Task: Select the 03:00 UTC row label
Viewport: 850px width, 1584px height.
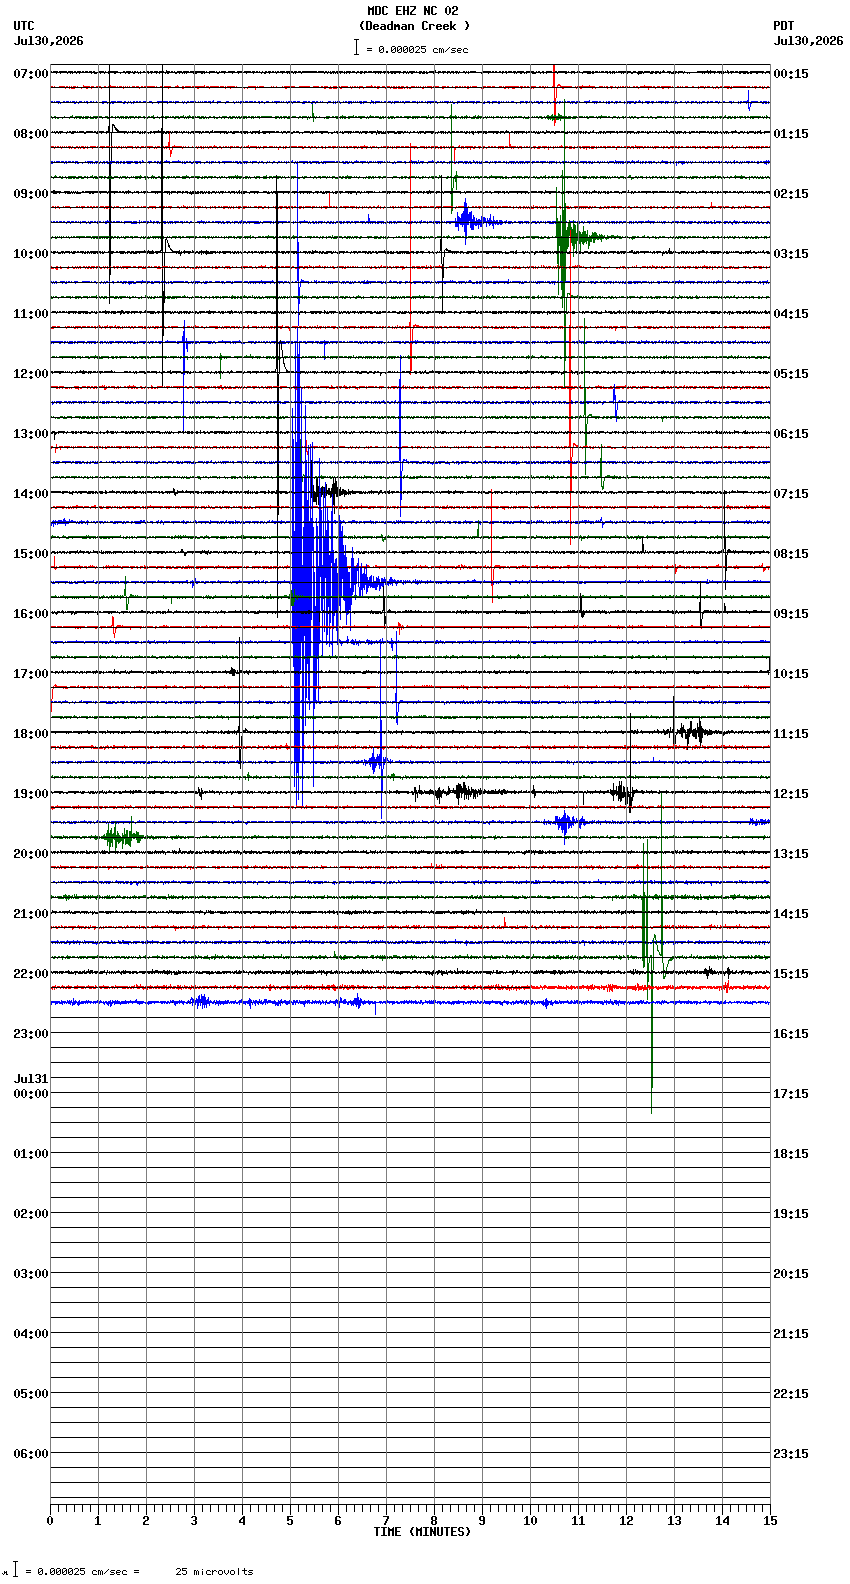Action: (x=31, y=1274)
